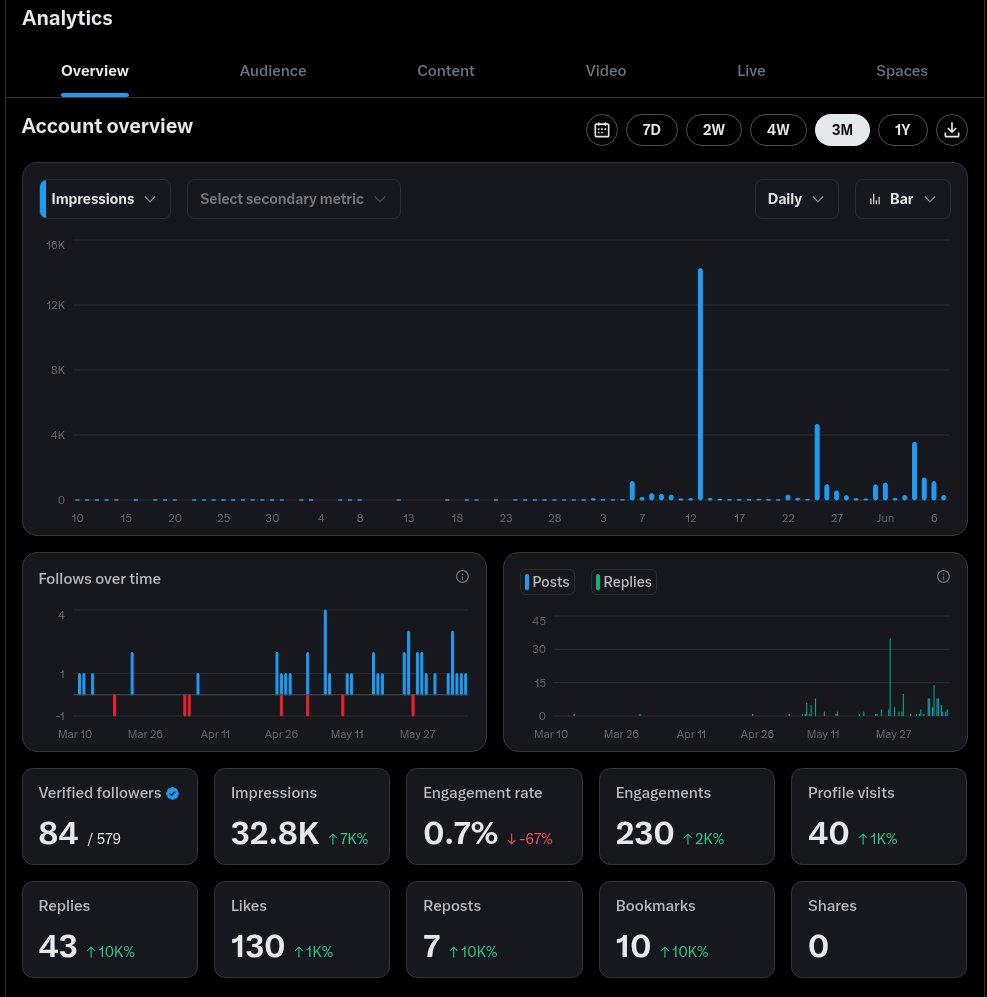The image size is (987, 997).
Task: Open the Impressions 32.8K stat card
Action: [302, 816]
